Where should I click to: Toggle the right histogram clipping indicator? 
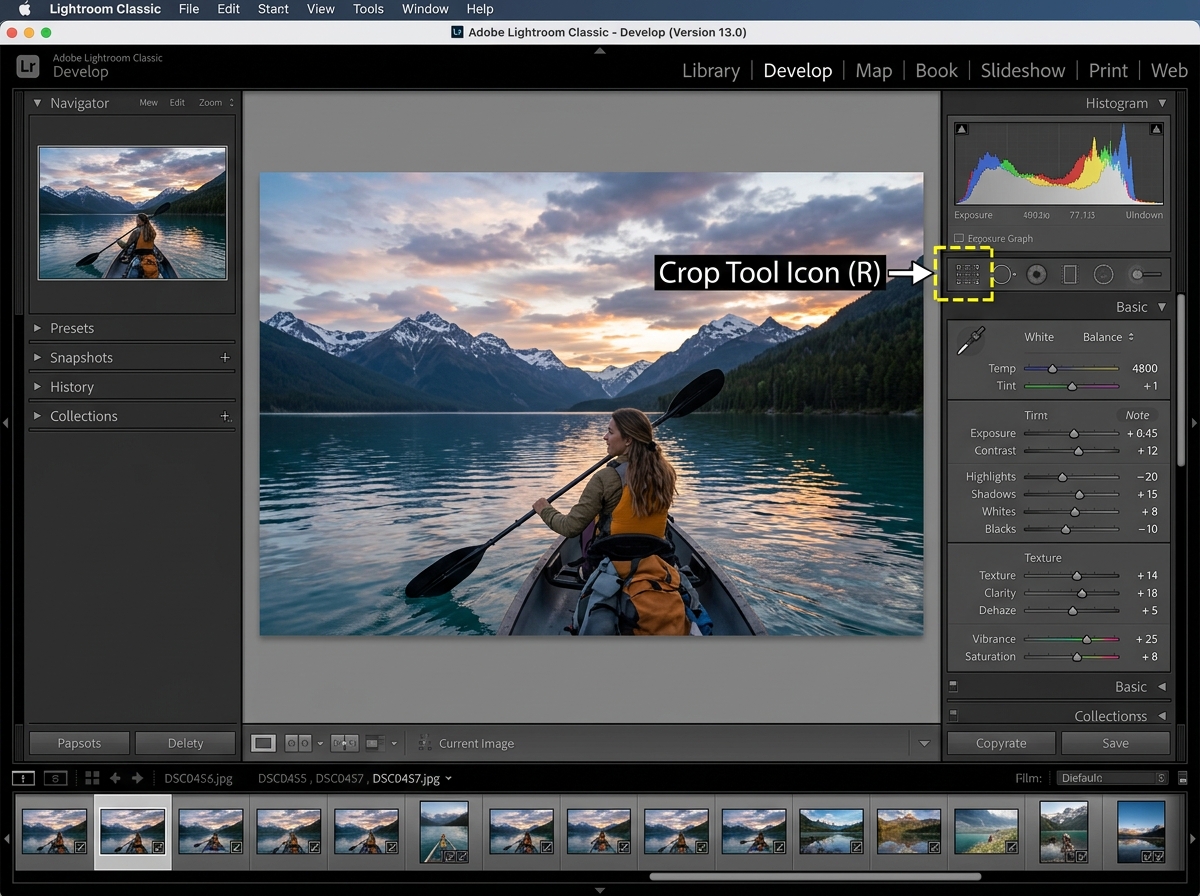[x=1156, y=128]
